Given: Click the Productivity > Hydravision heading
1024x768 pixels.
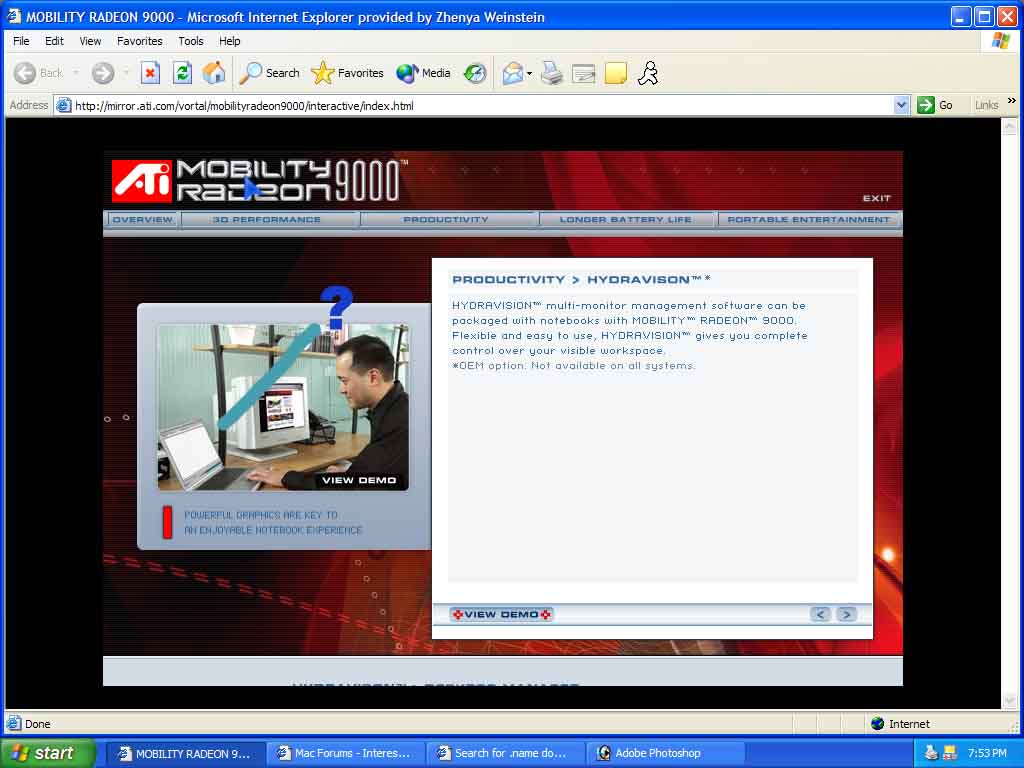Looking at the screenshot, I should tap(581, 280).
